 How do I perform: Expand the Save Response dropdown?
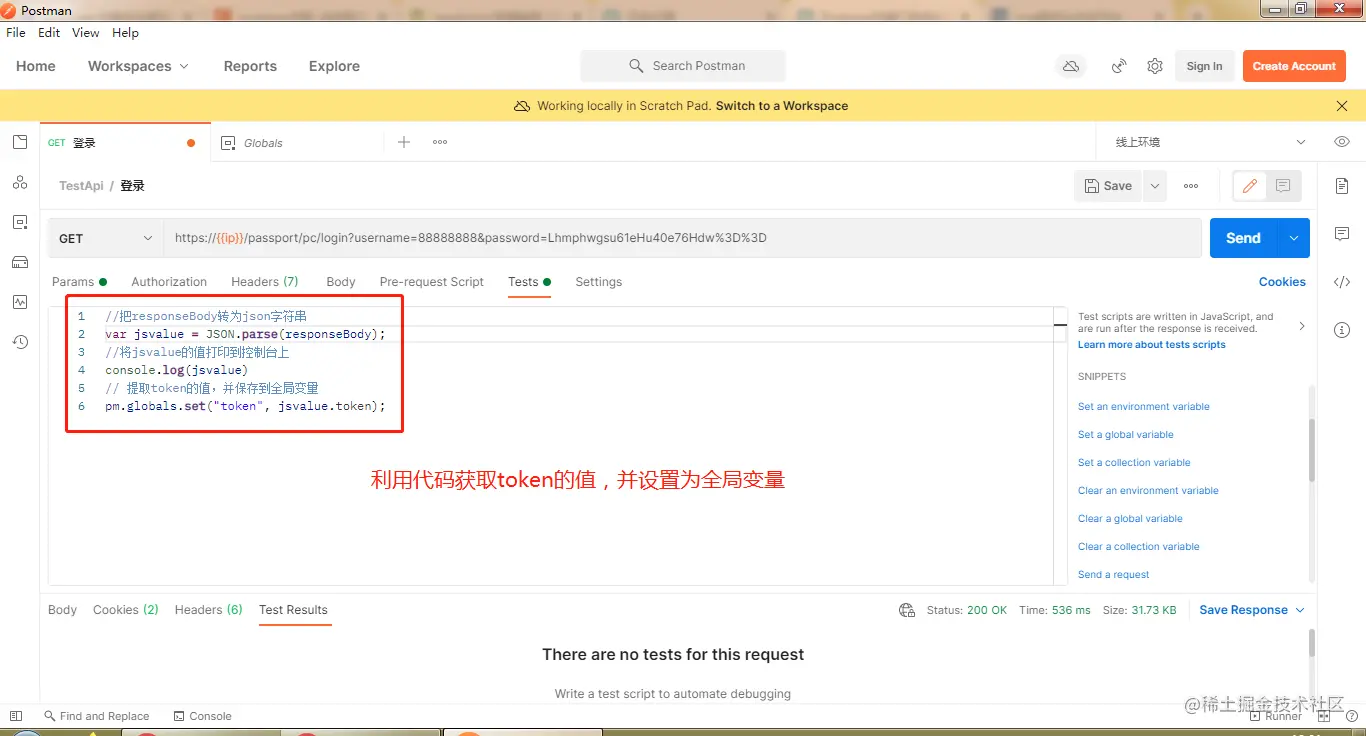point(1252,610)
